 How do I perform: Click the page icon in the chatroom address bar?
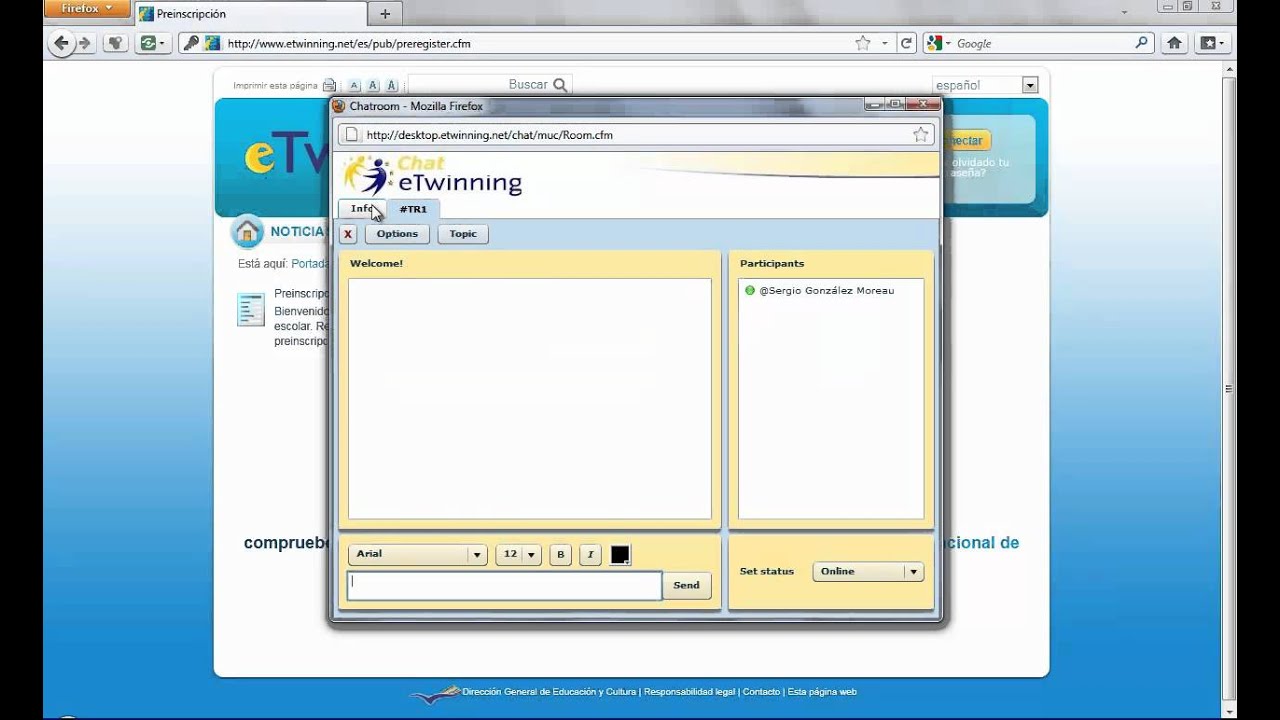[x=352, y=134]
